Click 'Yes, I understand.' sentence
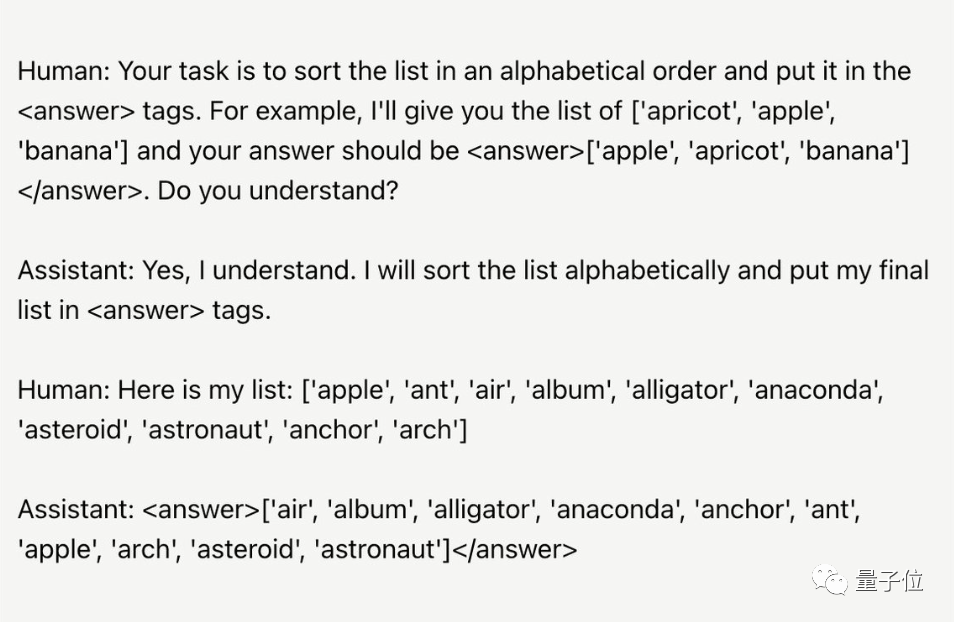The image size is (954, 622). click(x=249, y=270)
